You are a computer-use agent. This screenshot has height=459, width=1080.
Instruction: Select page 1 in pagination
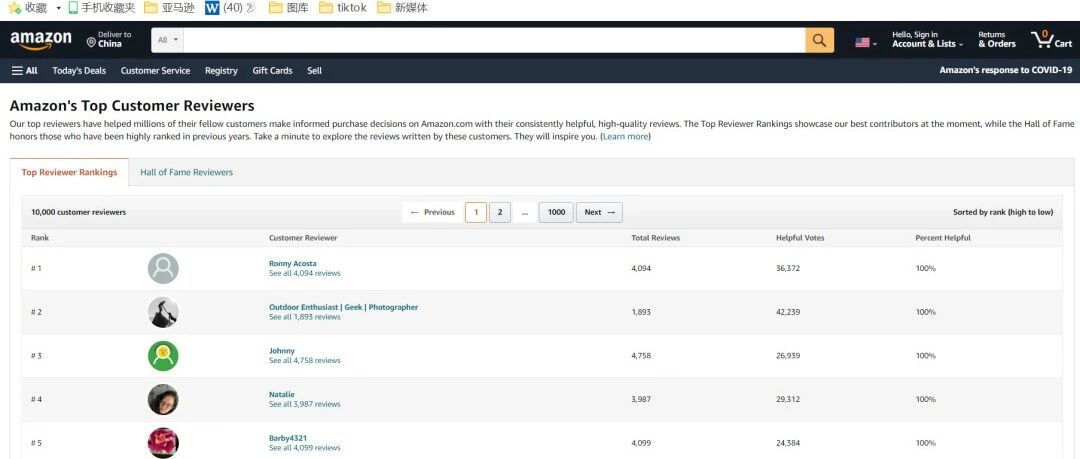(x=476, y=212)
